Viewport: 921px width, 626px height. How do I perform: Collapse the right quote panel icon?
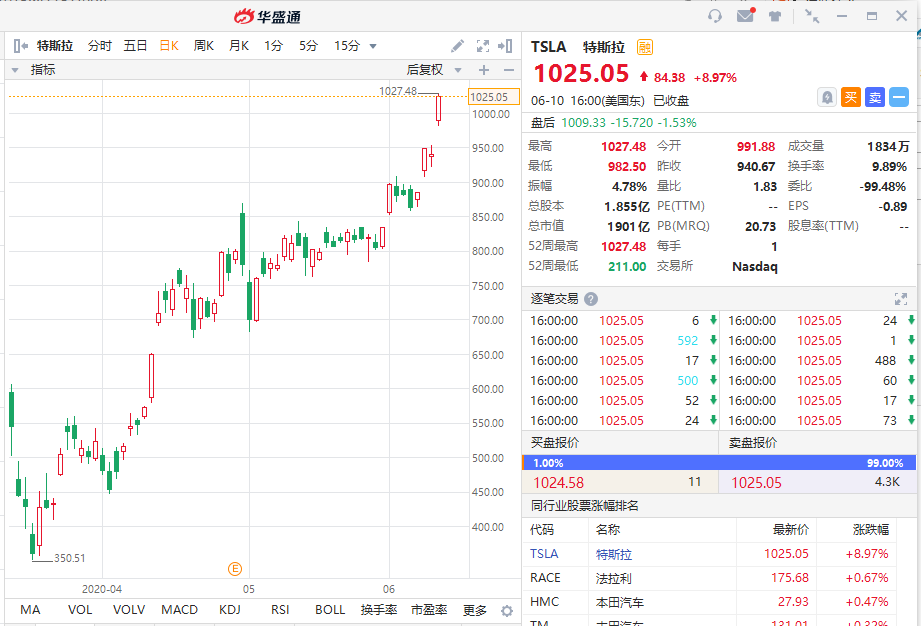[x=505, y=46]
